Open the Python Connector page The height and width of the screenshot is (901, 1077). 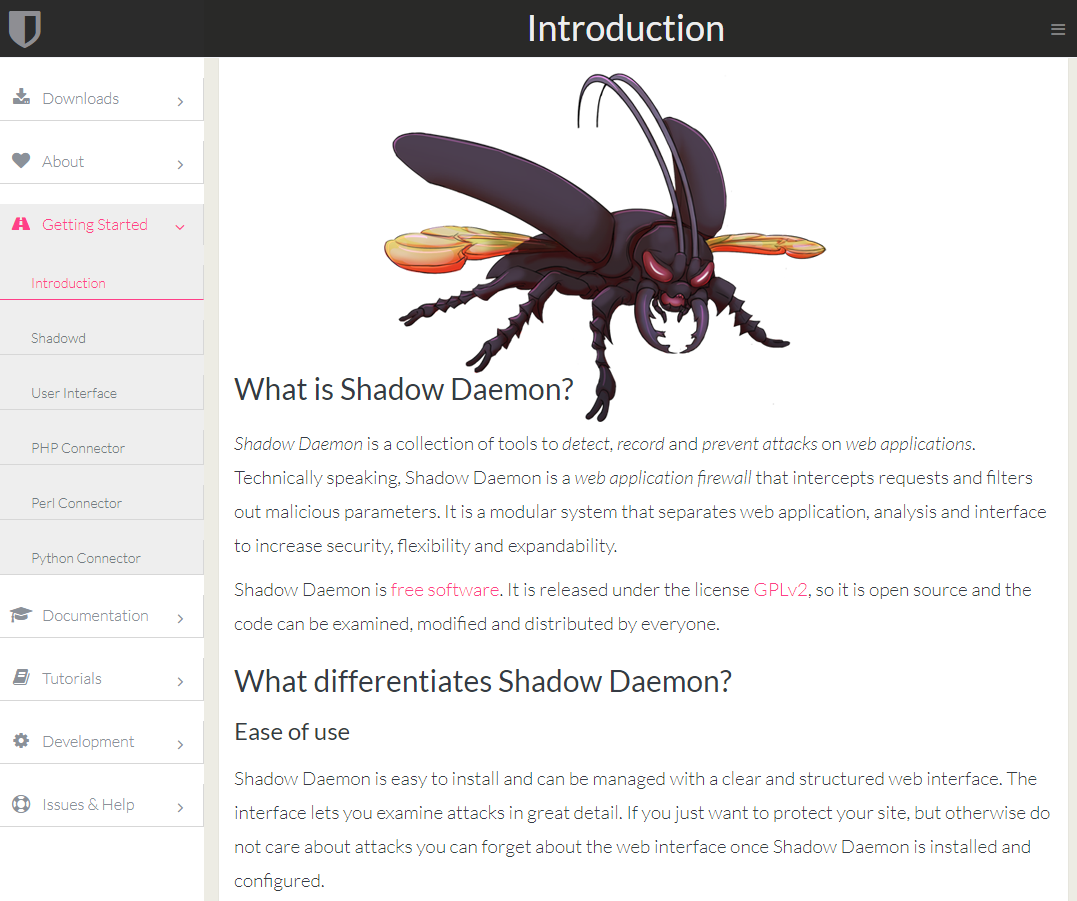86,558
